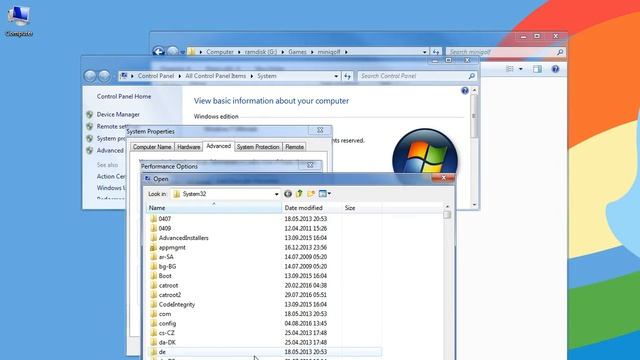Click the Search Control Panel field
Screen dimensions: 640x360
point(412,76)
